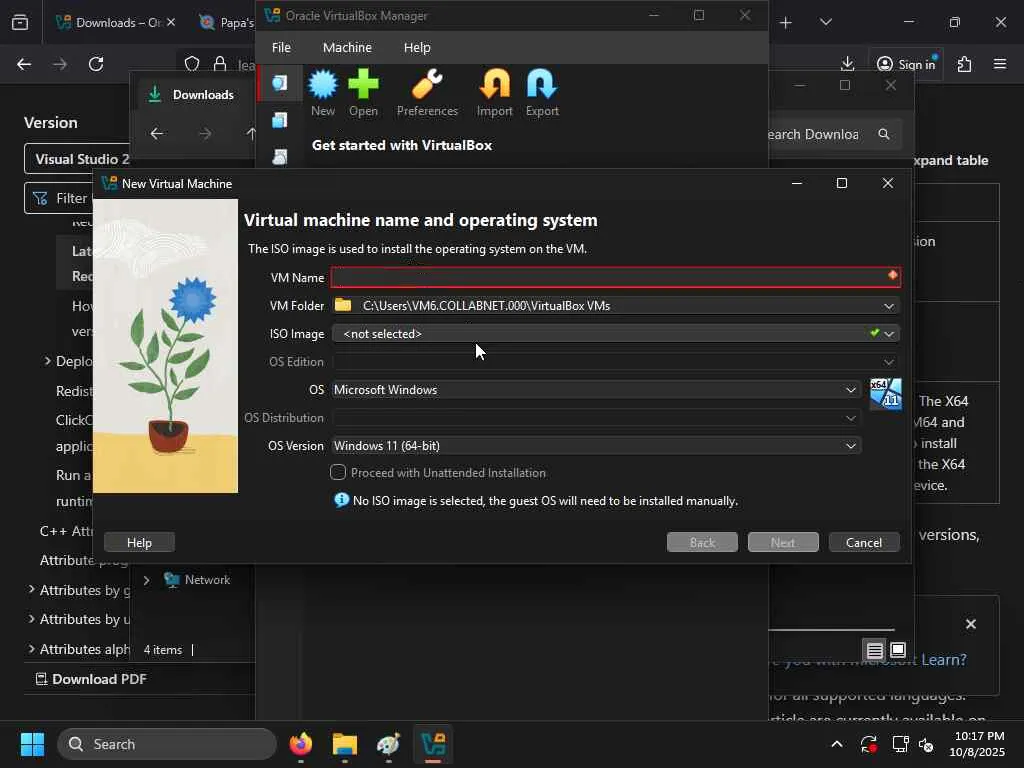
Task: Click the Back button in the wizard
Action: click(x=702, y=542)
